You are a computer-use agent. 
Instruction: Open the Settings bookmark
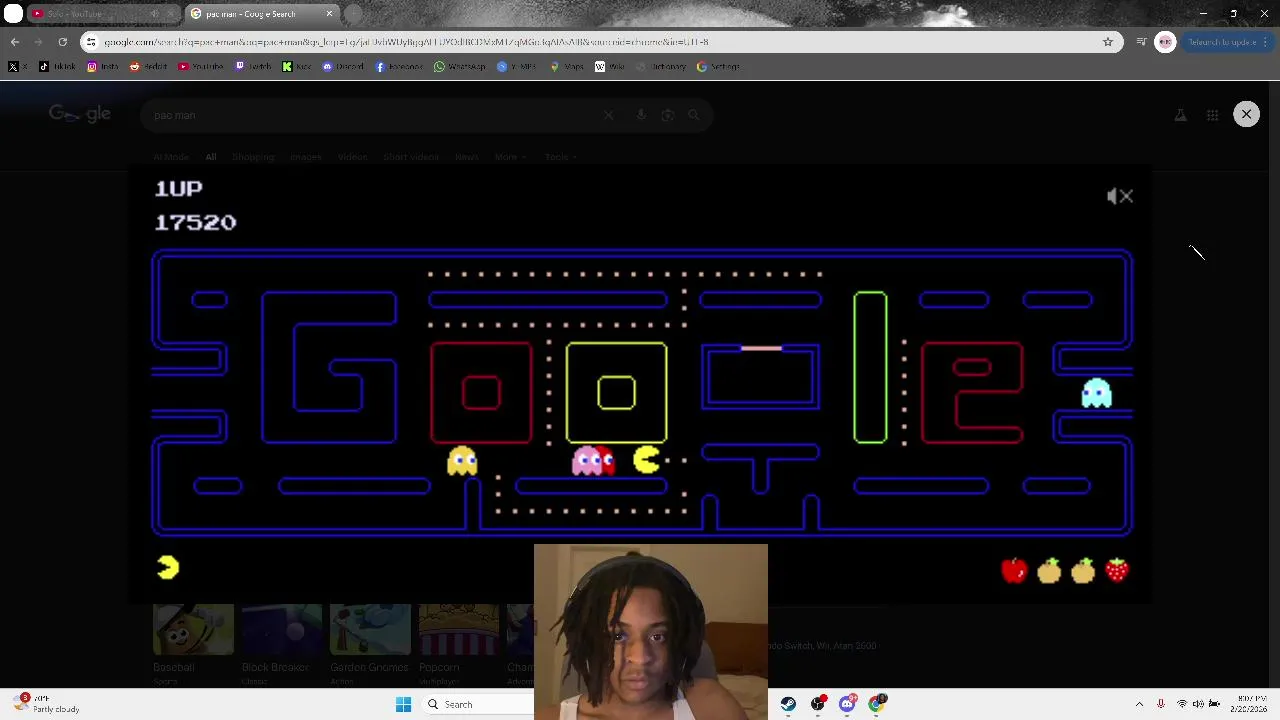click(x=718, y=67)
